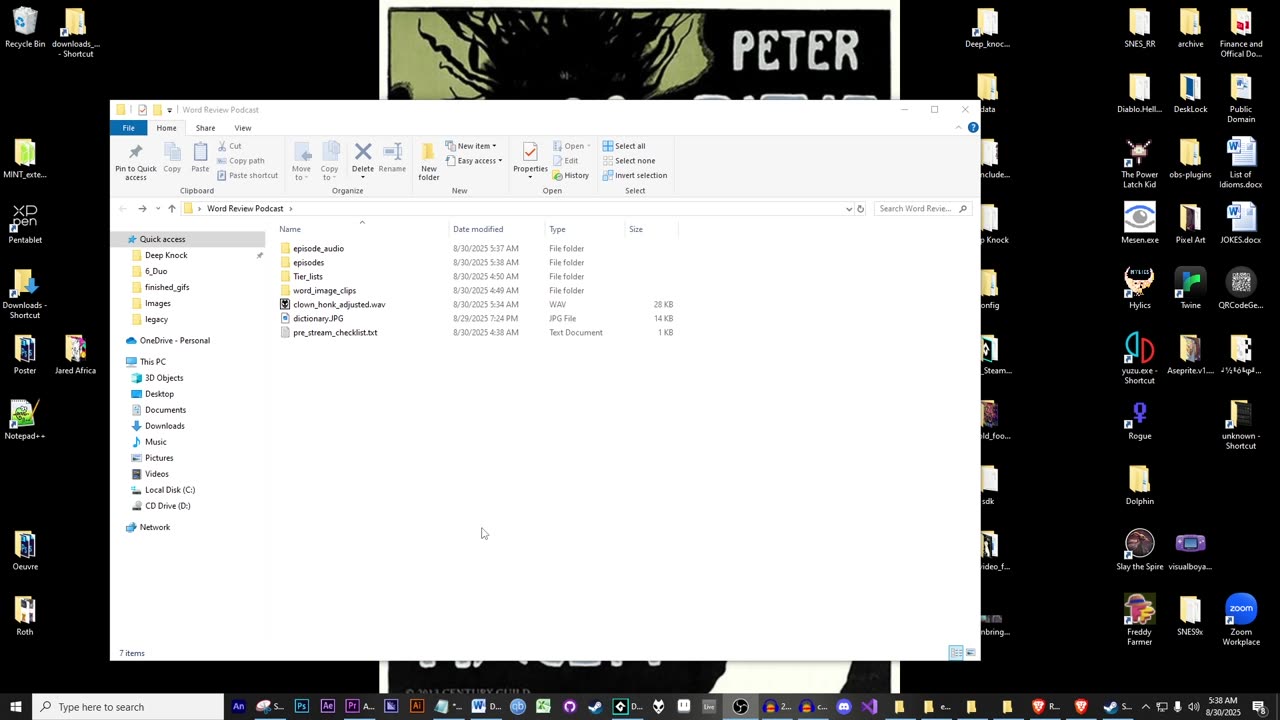
Task: Collapse the ribbon with the chevron
Action: (x=958, y=128)
